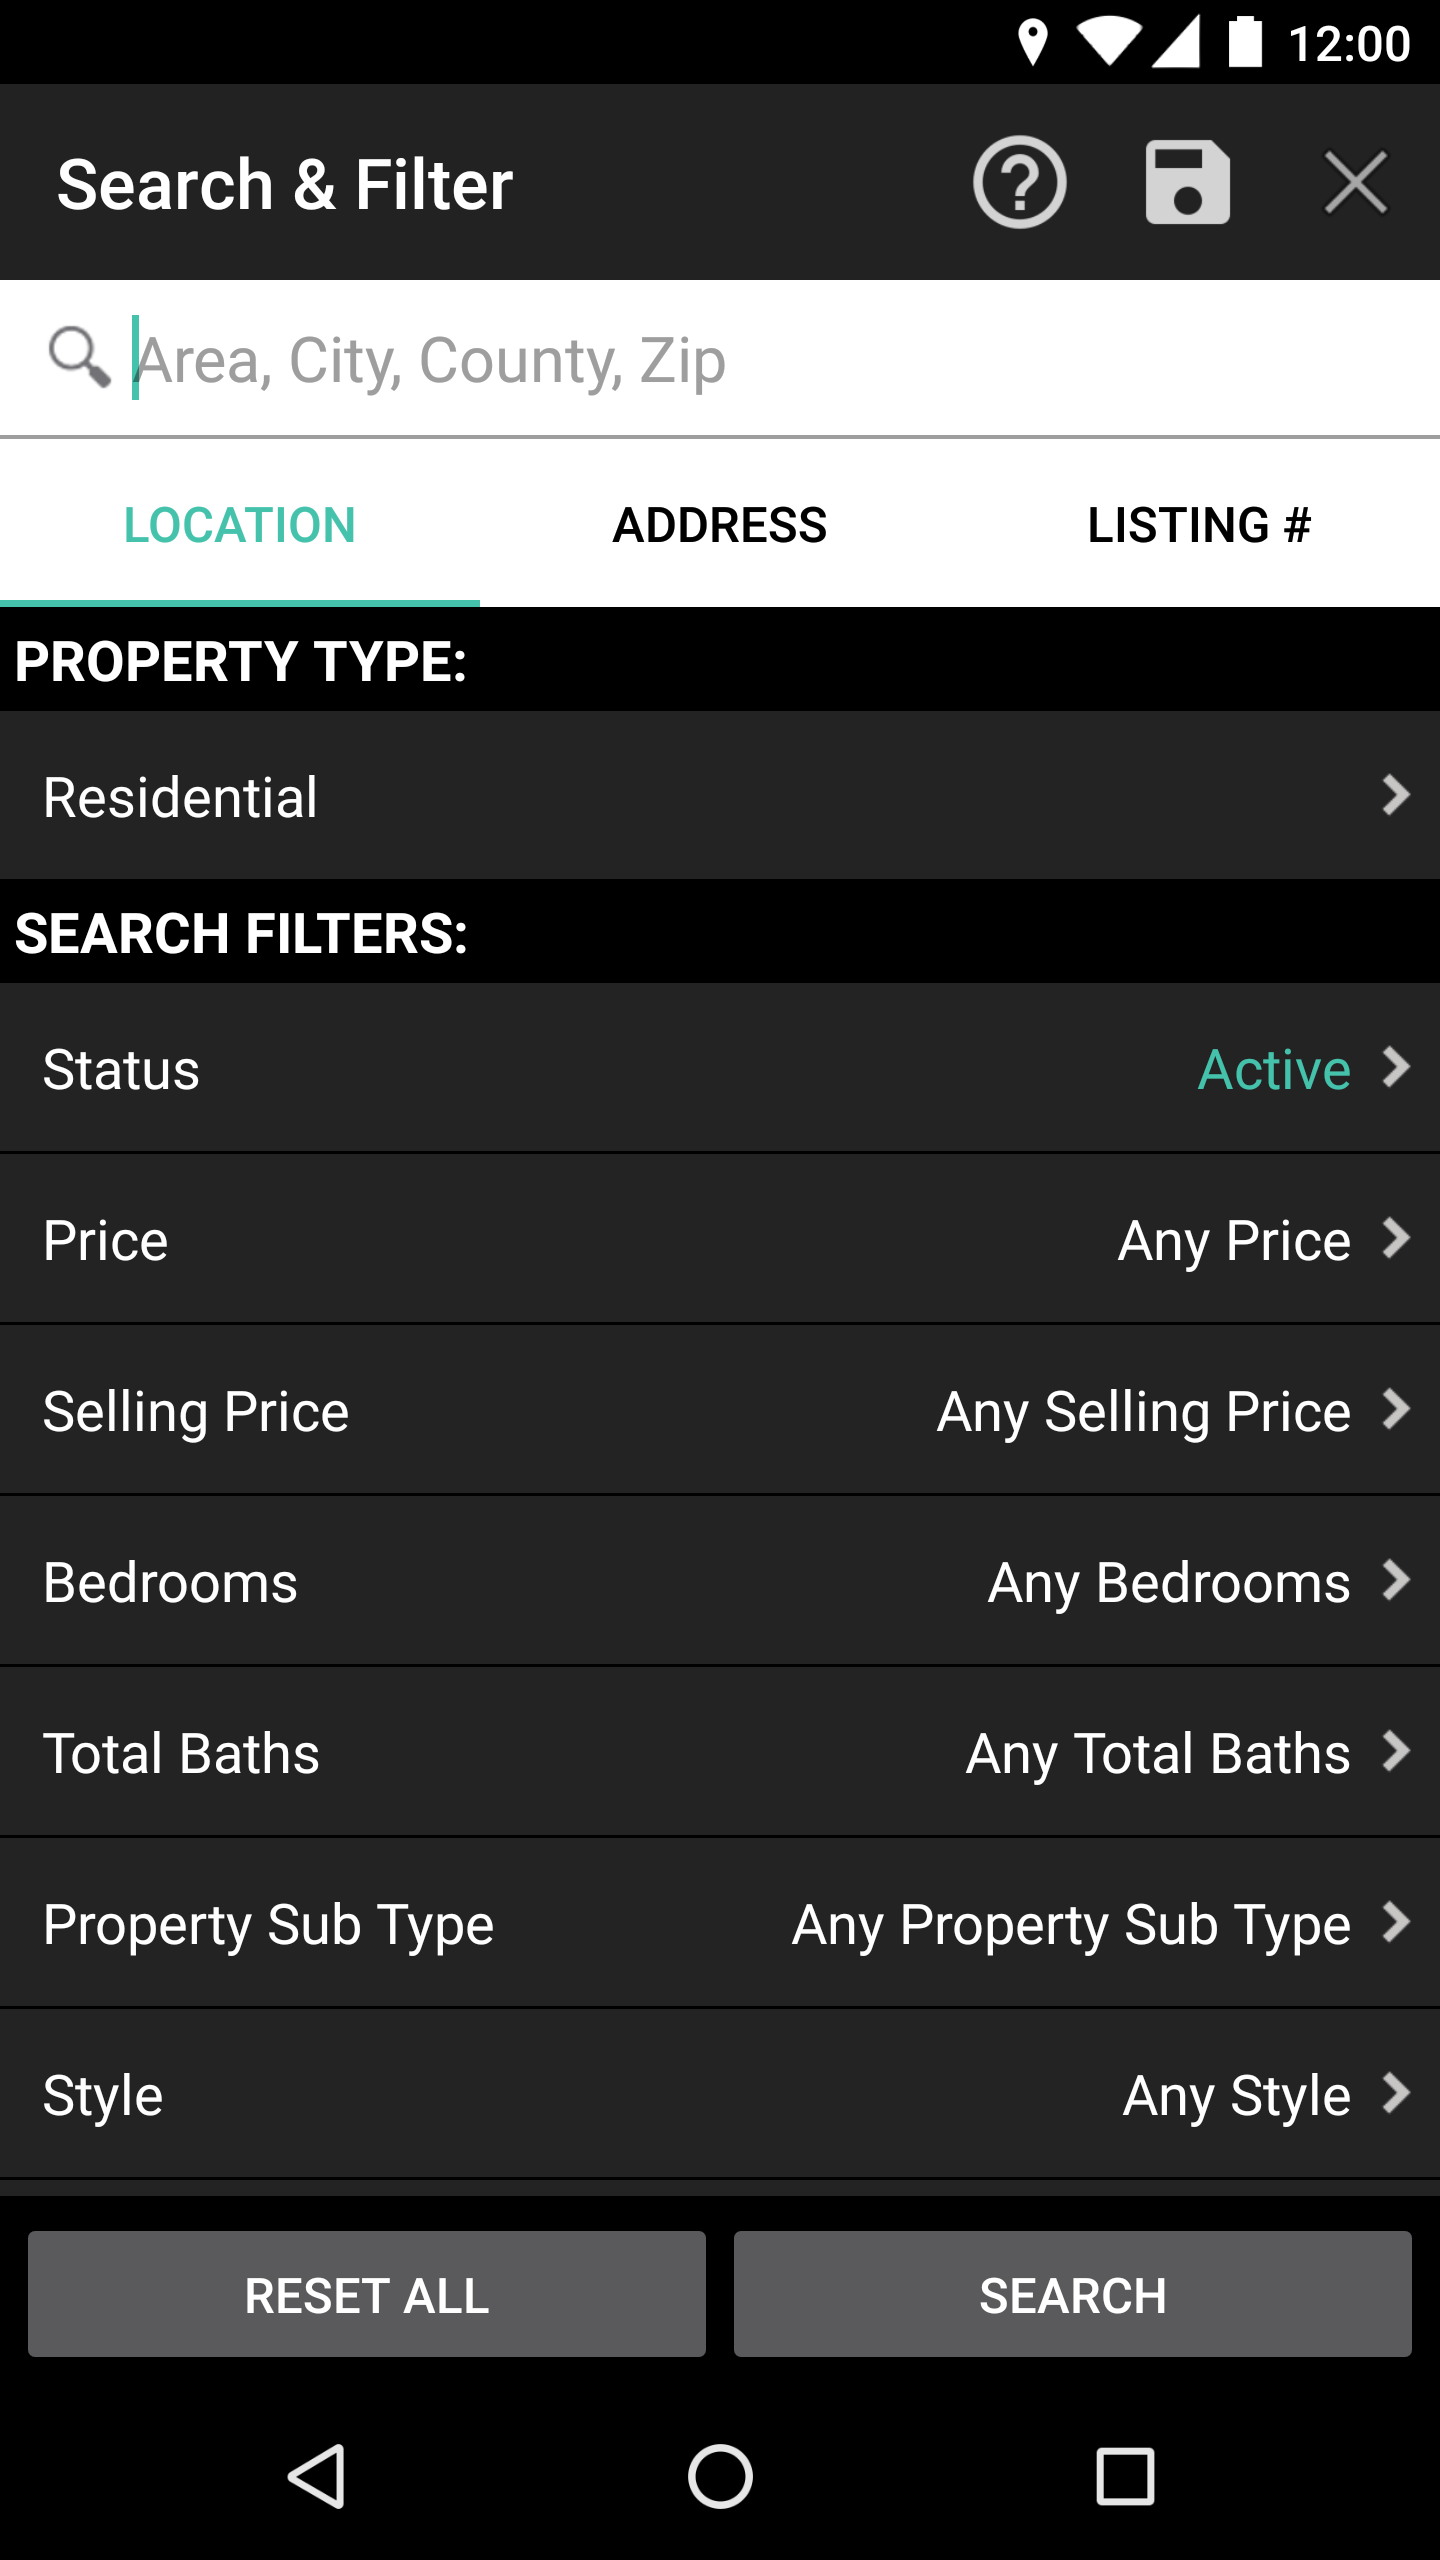Screen dimensions: 1440x2560
Task: Expand the Residential property type option
Action: [x=720, y=796]
